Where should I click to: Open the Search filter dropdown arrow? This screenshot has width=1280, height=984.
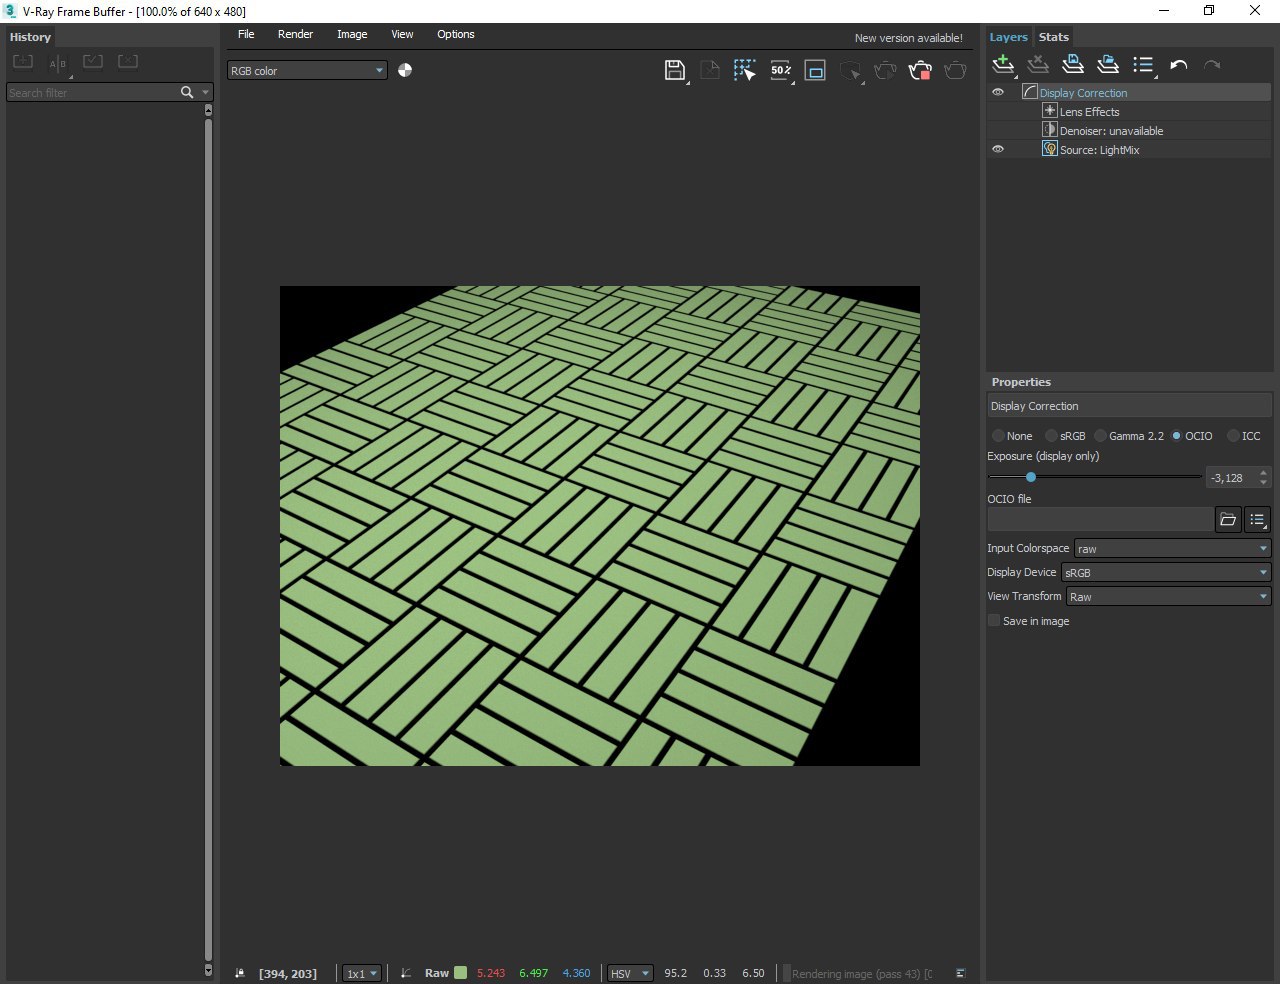(x=206, y=92)
